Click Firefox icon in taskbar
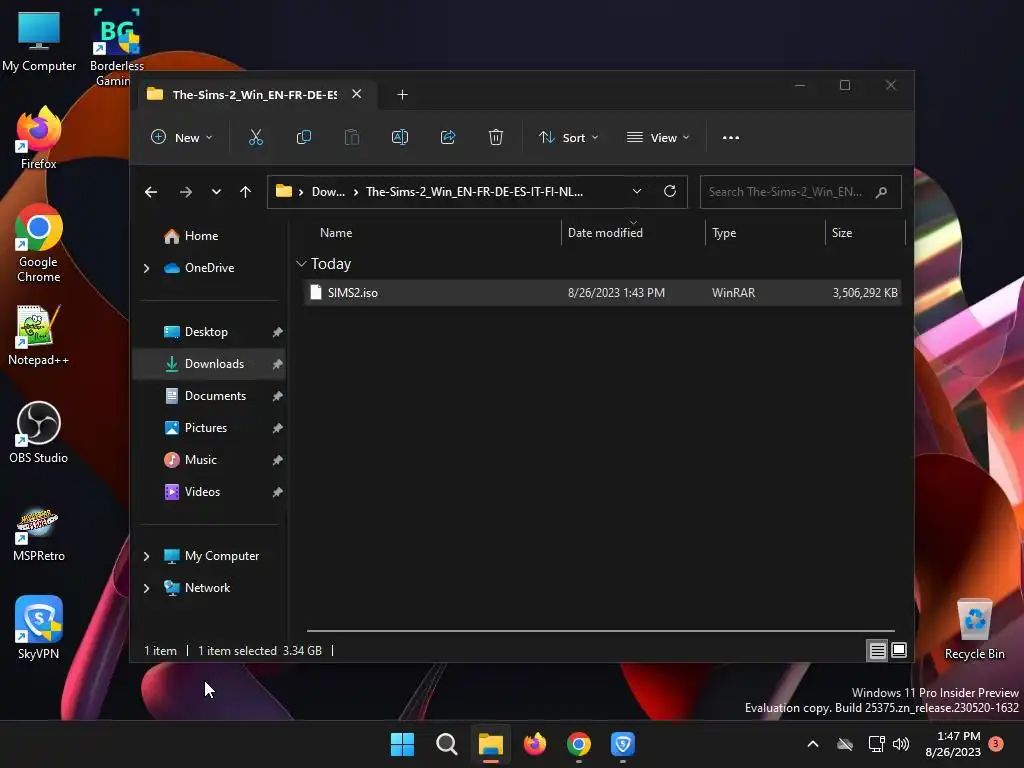 (x=535, y=744)
